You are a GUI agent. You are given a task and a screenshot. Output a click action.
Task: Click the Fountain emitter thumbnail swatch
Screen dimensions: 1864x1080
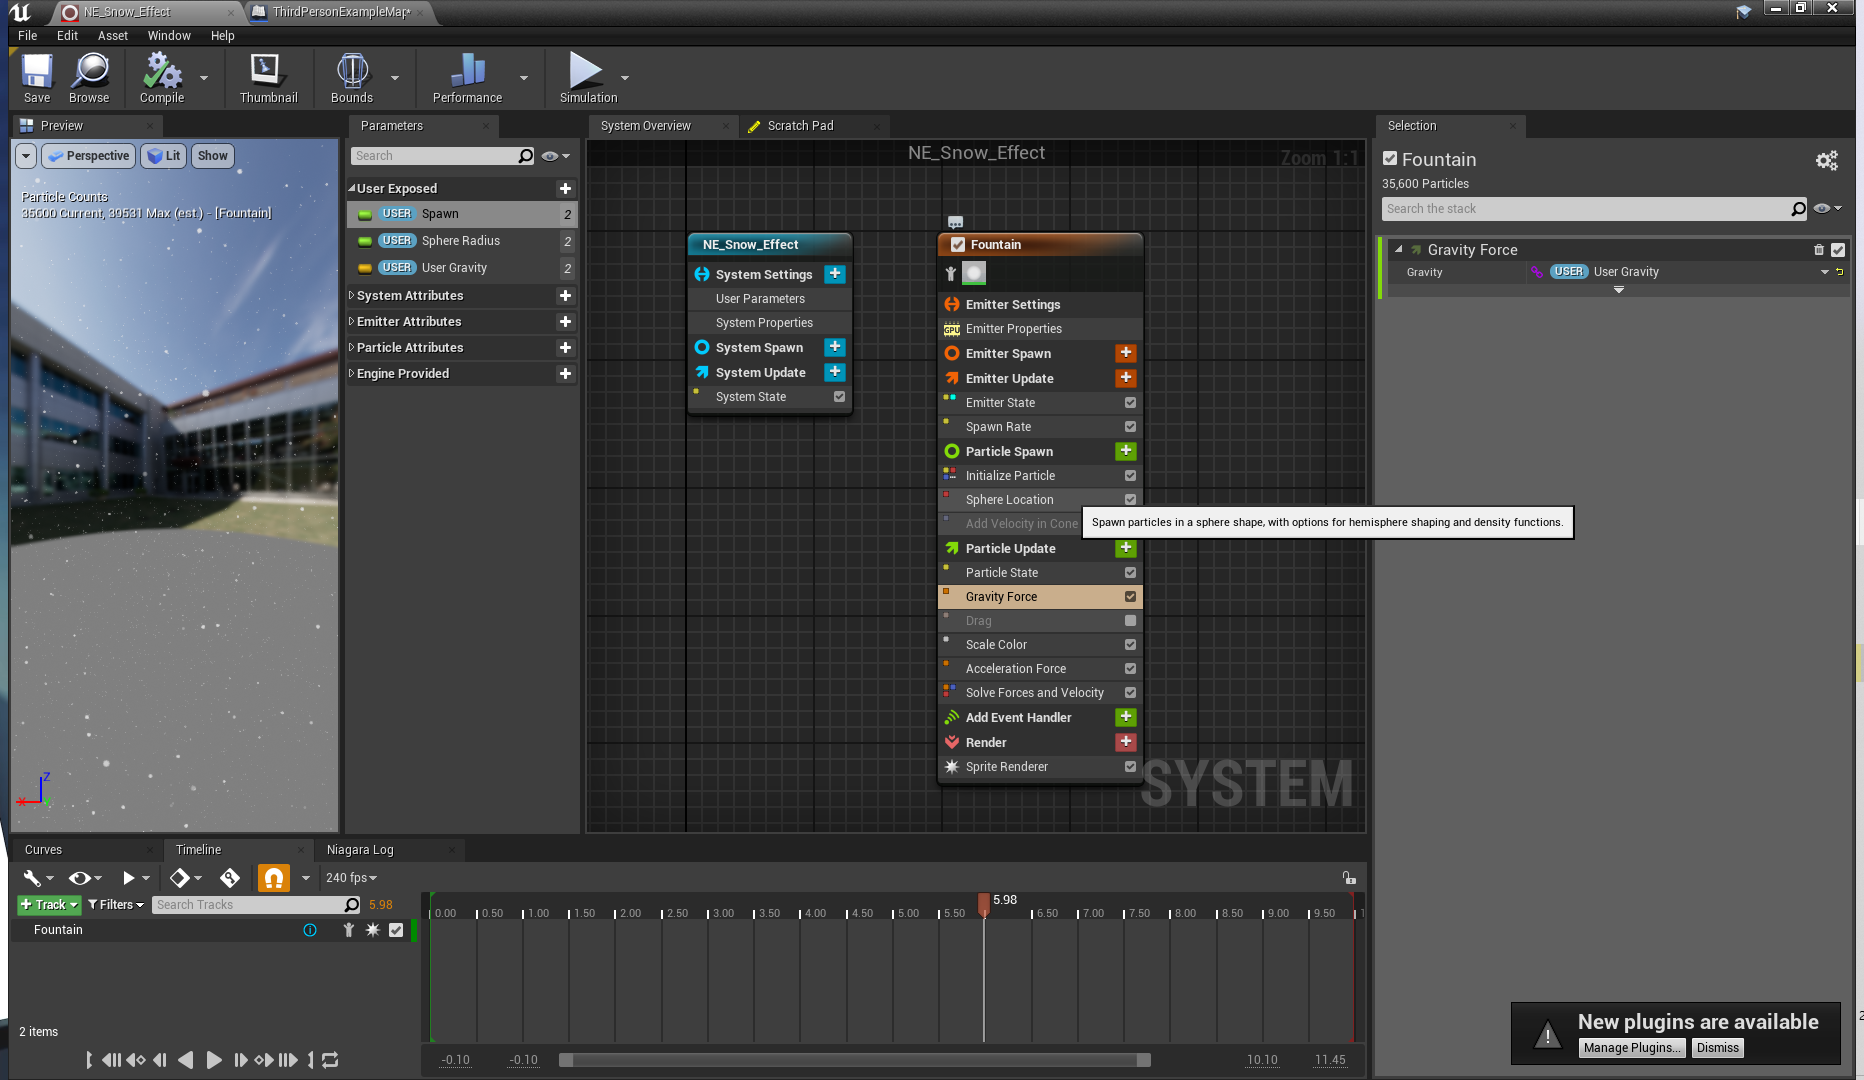(974, 273)
